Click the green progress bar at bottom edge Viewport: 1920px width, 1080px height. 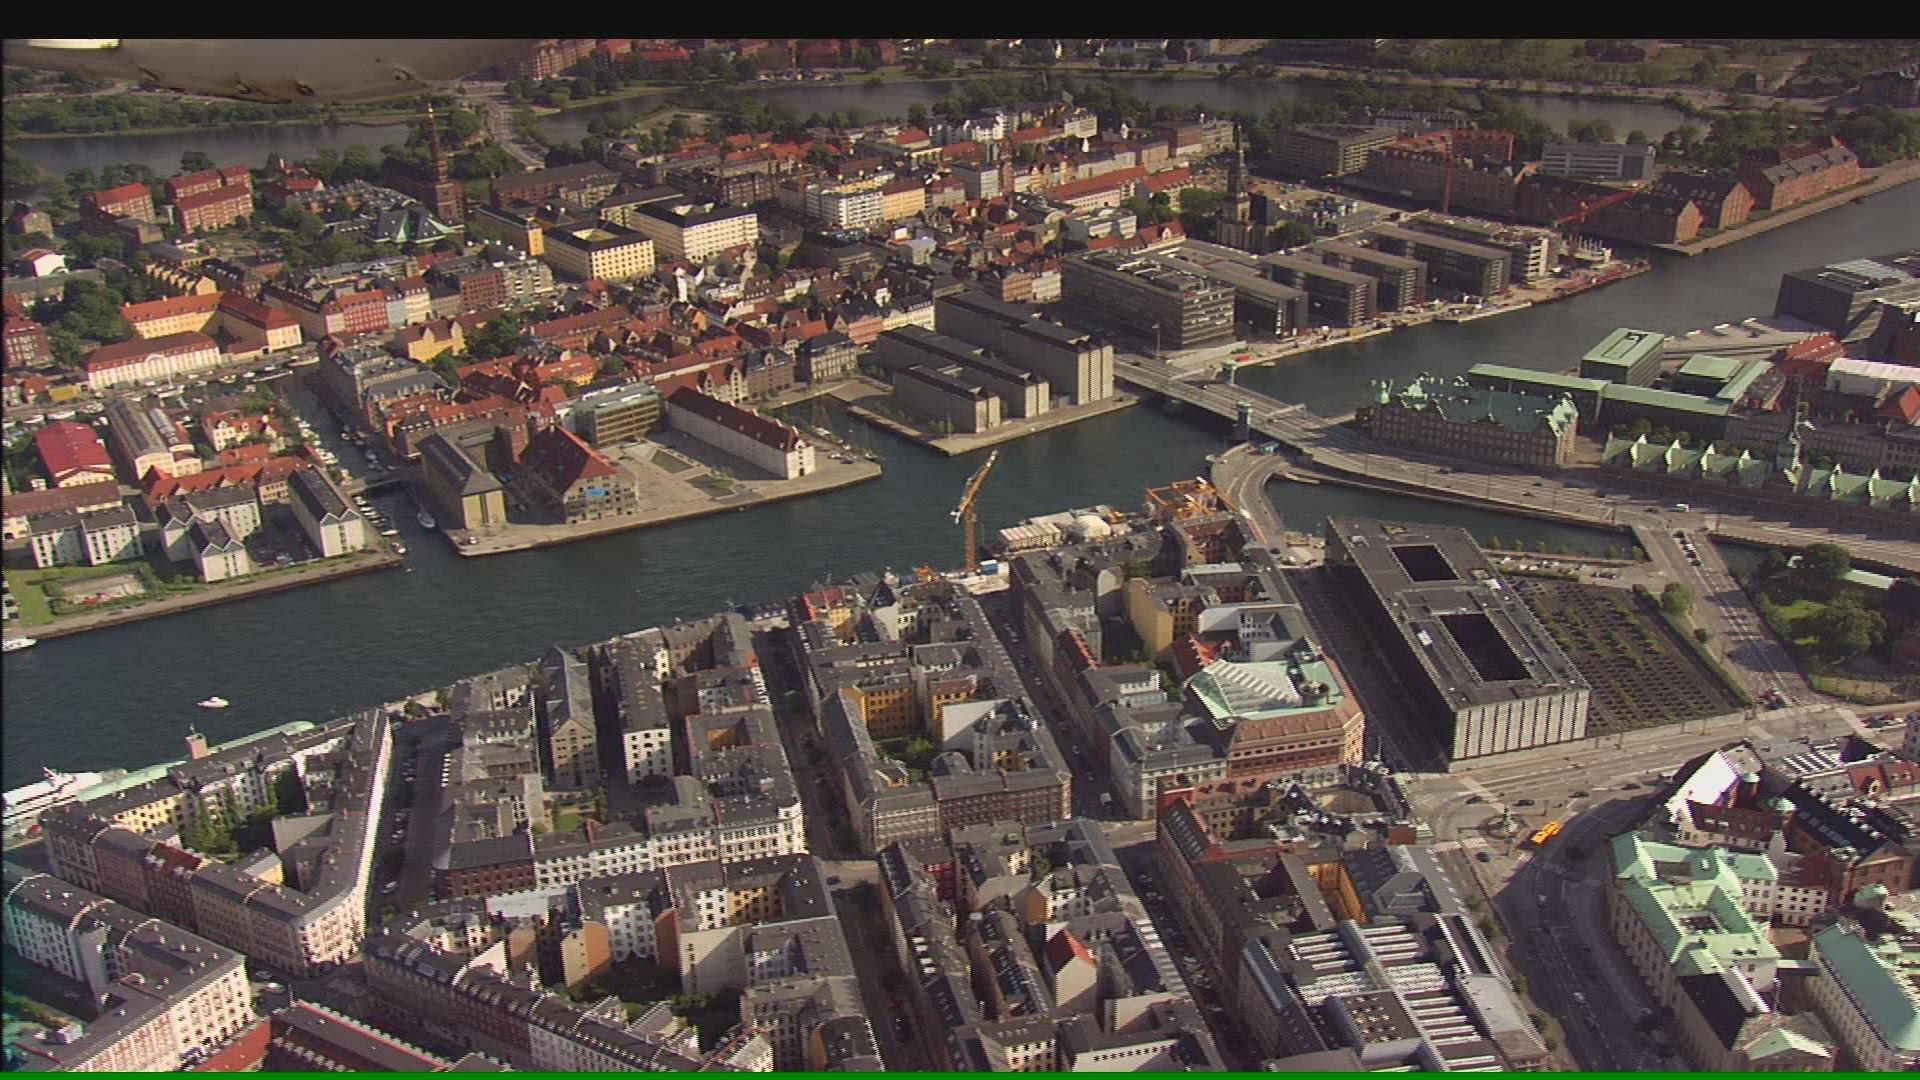tap(960, 1076)
